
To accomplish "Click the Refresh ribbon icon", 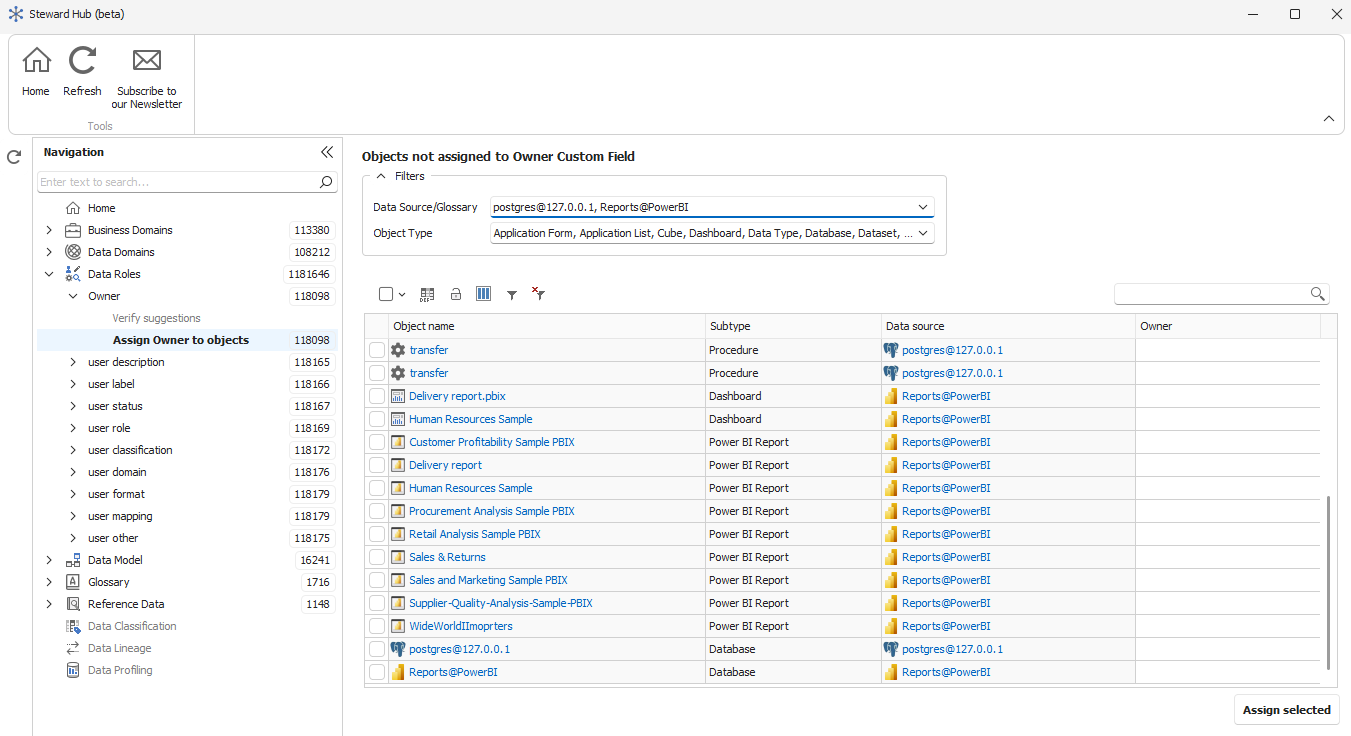I will pyautogui.click(x=82, y=61).
